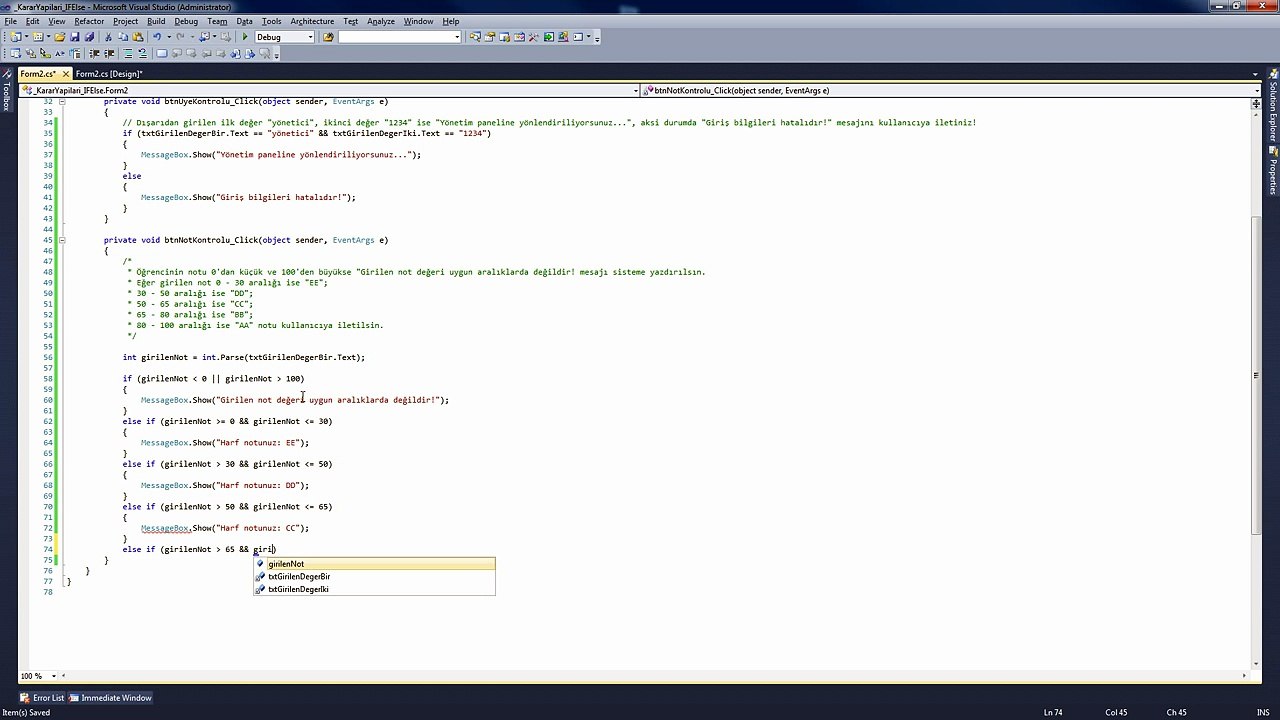1280x720 pixels.
Task: Collapse the btnNotKontrolu_Click method outline
Action: point(61,240)
